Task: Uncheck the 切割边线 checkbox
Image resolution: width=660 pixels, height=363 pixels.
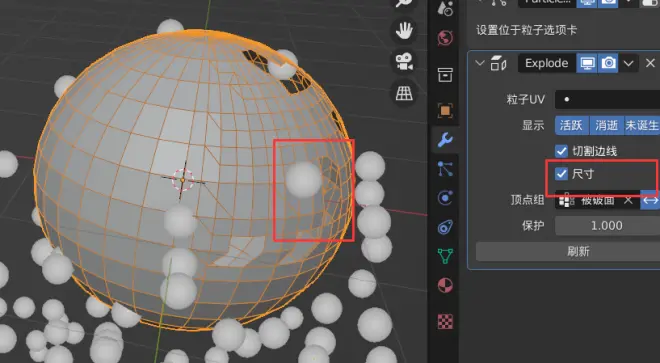Action: point(561,151)
